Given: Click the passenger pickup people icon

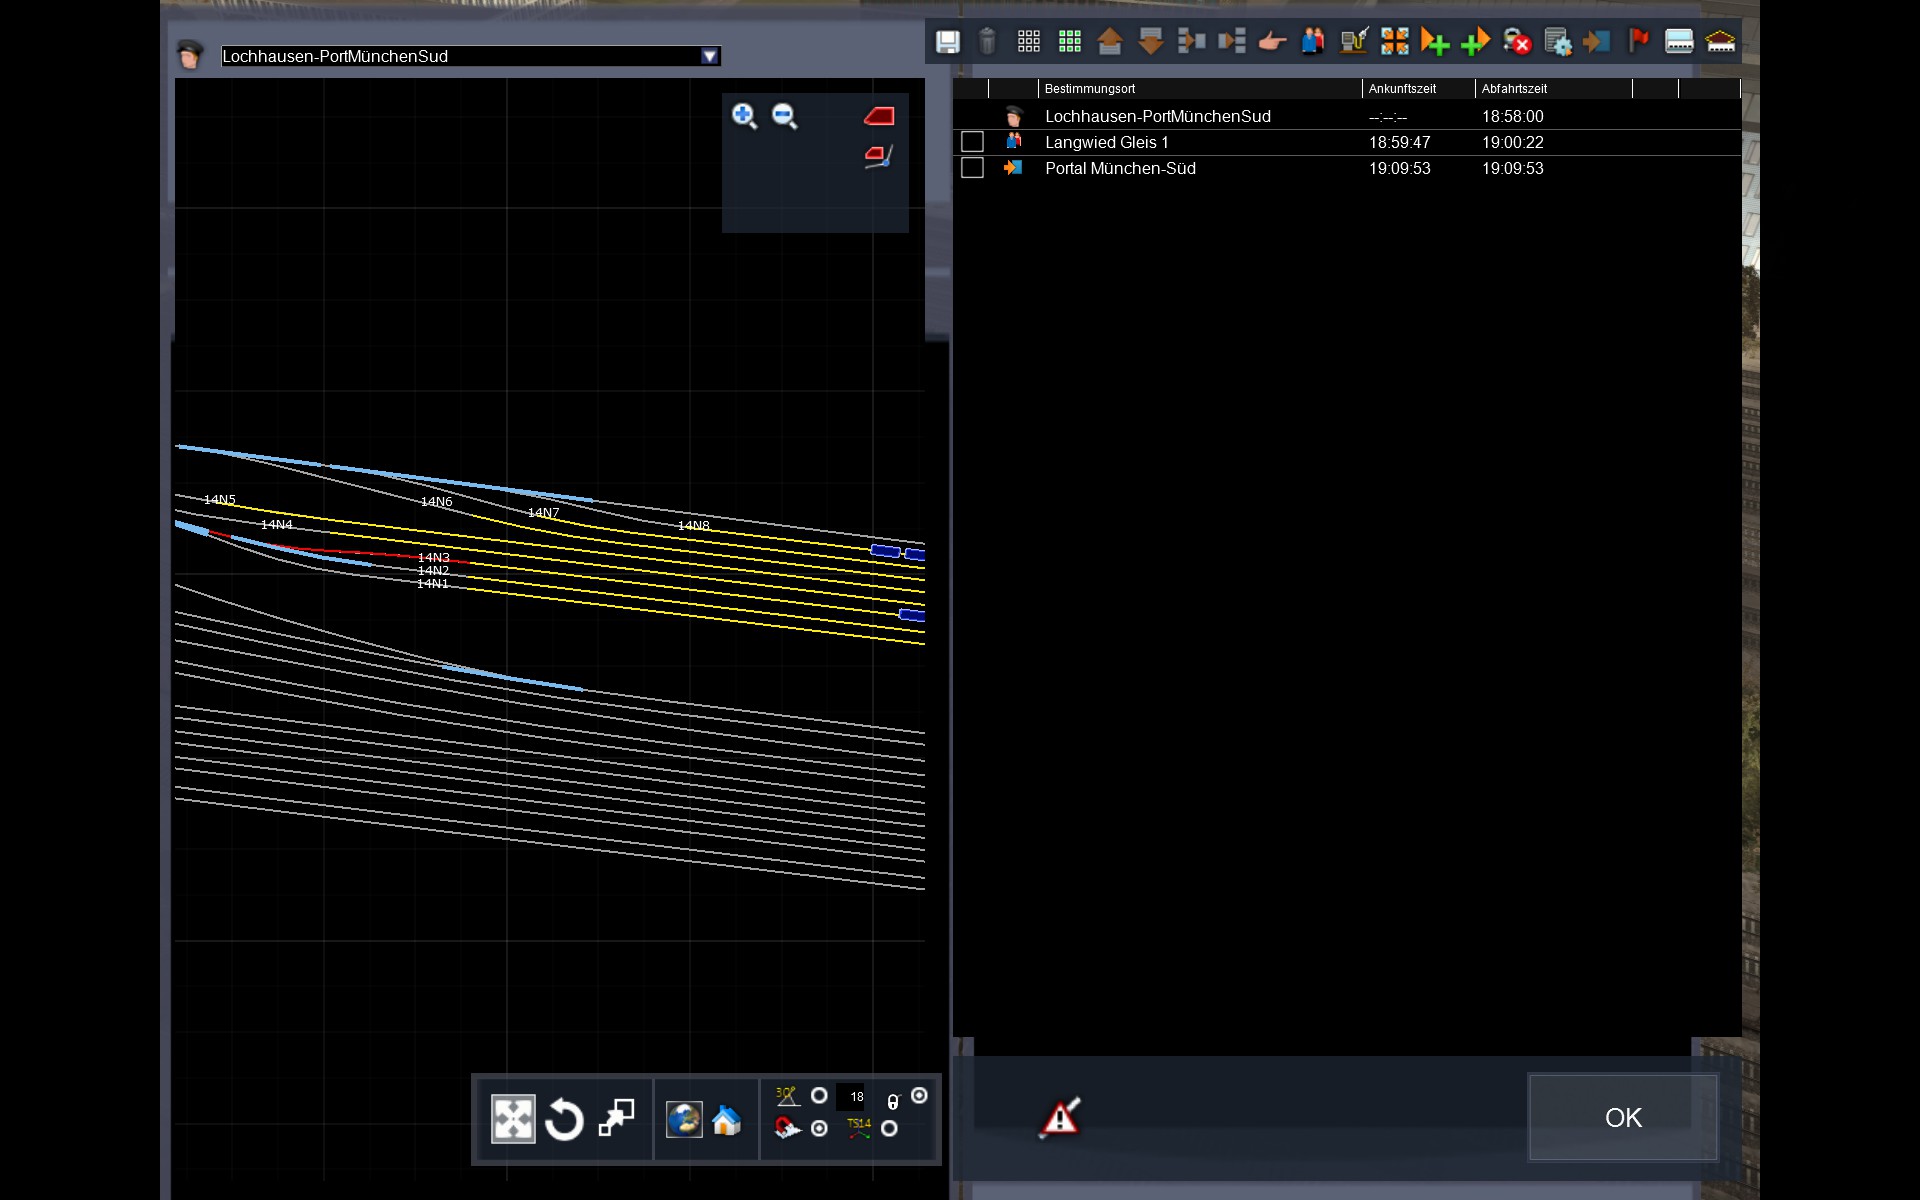Looking at the screenshot, I should (1312, 42).
